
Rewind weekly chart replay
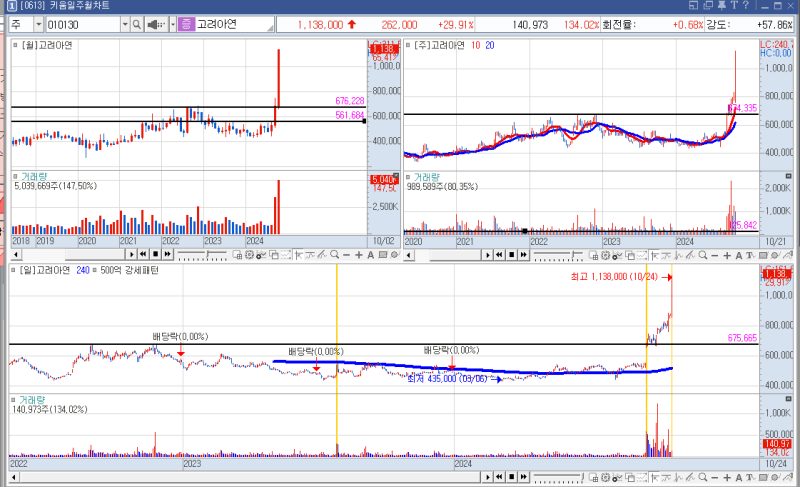[499, 255]
